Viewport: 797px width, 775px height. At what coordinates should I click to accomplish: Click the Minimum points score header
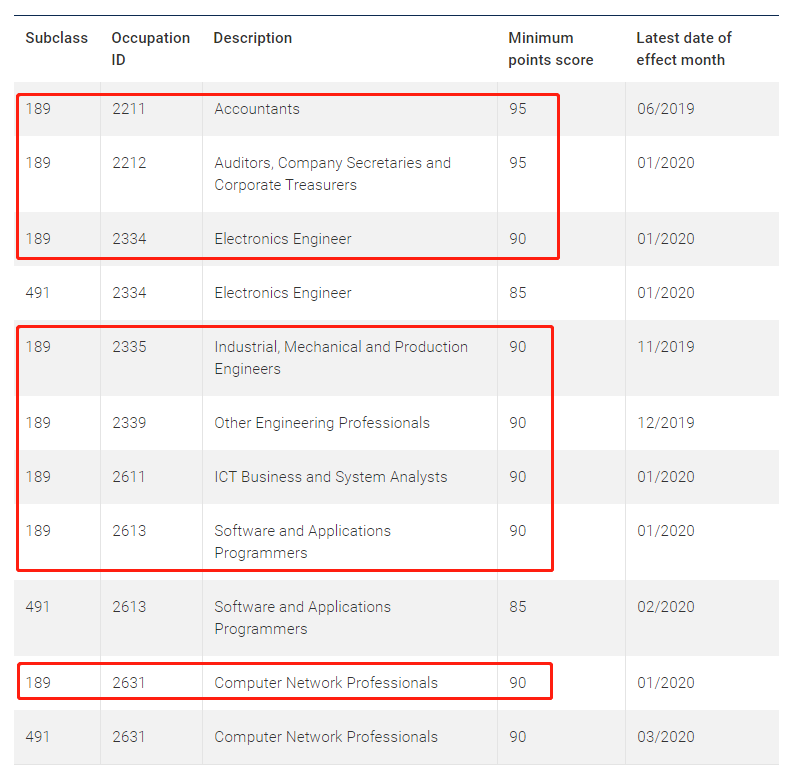[x=551, y=49]
